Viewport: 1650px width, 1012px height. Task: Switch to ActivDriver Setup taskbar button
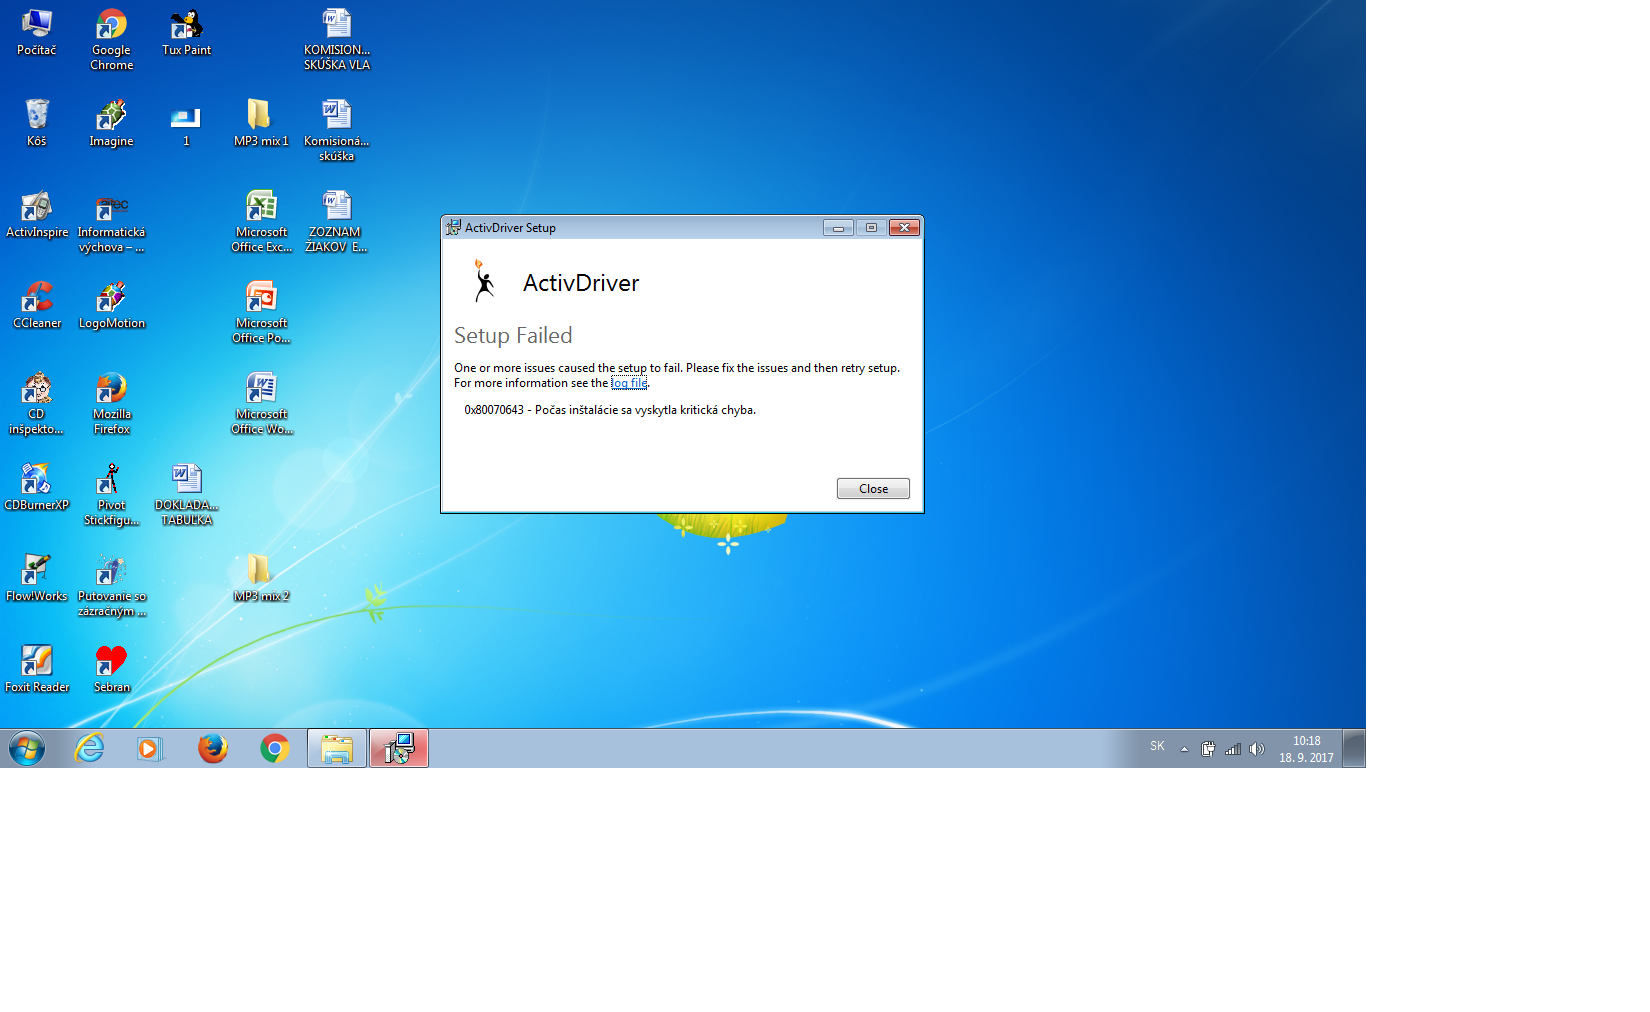point(399,748)
